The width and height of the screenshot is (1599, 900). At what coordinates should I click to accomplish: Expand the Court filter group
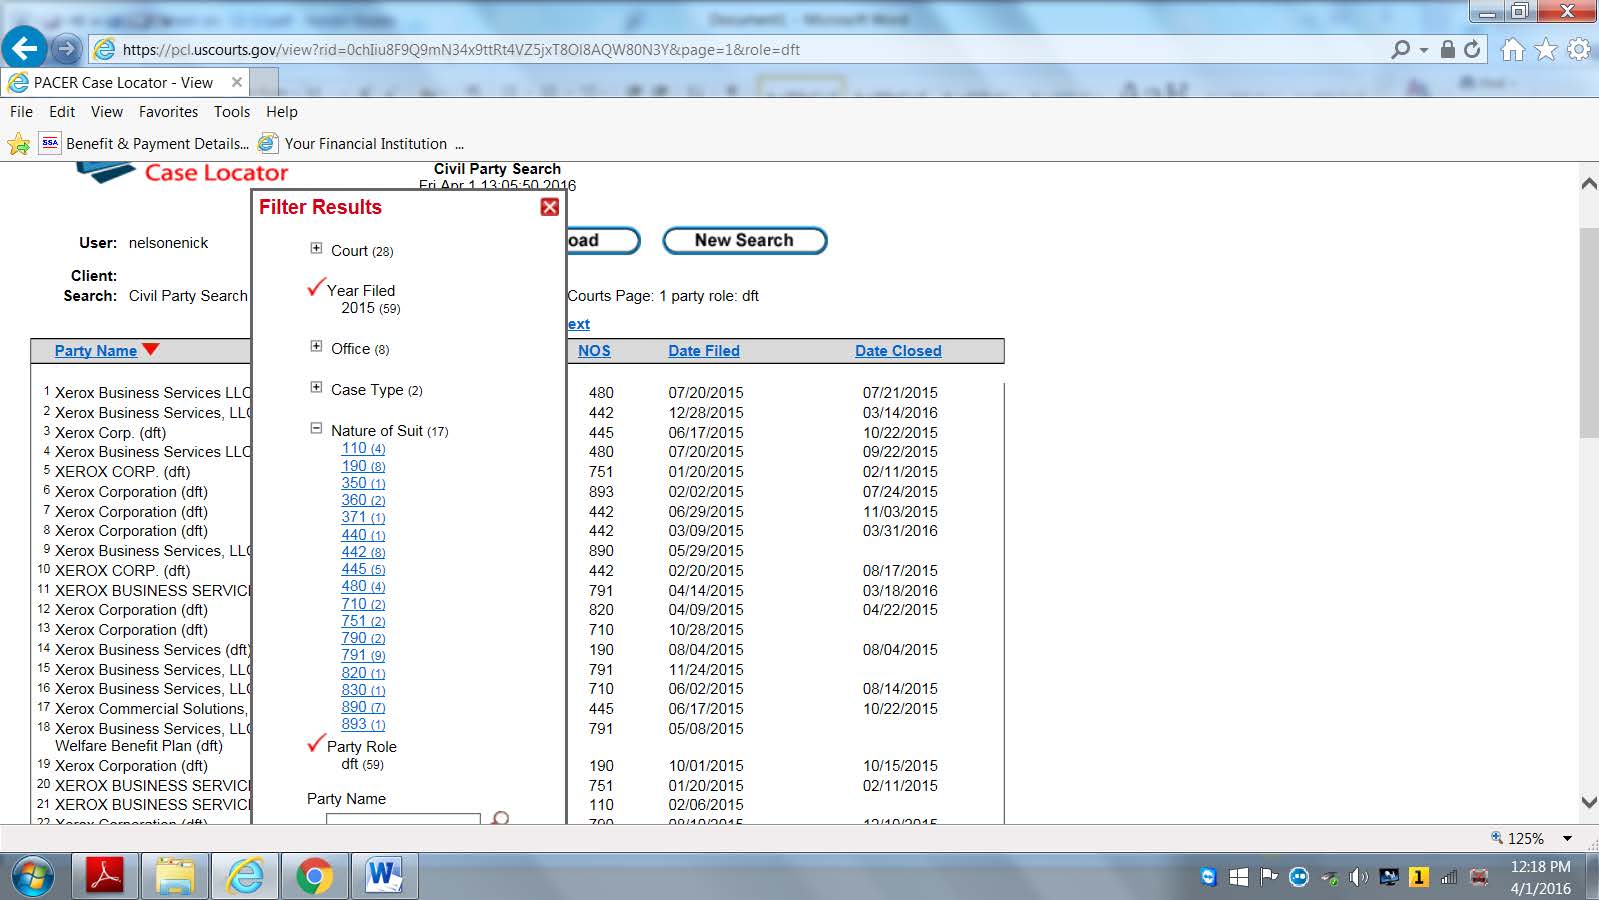[316, 249]
